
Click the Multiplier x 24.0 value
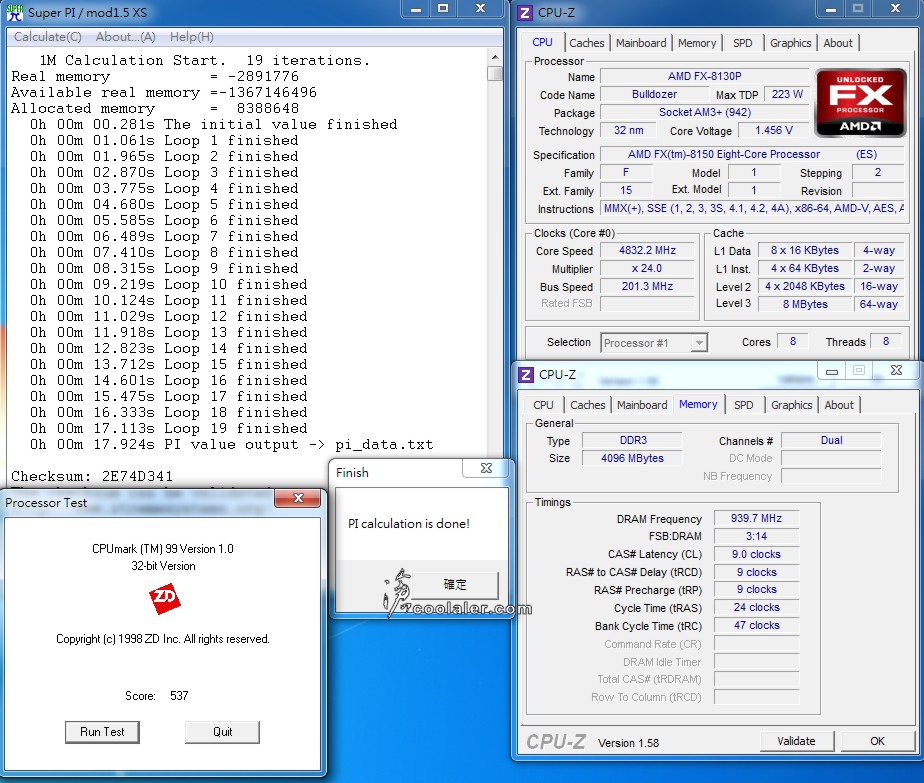[647, 269]
